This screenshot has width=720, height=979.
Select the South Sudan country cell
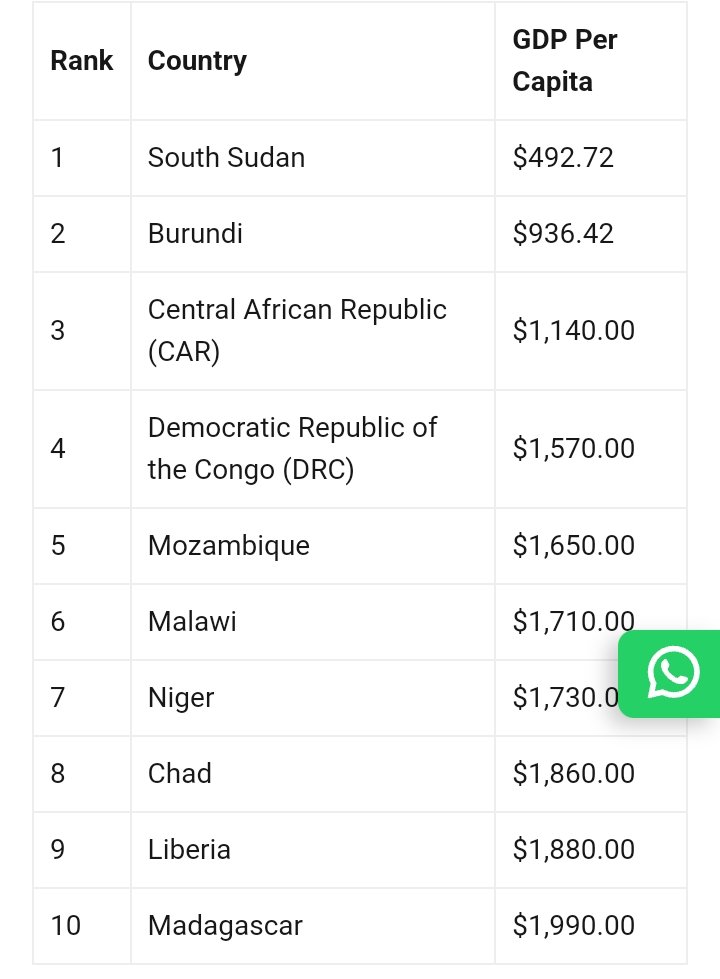click(x=313, y=158)
